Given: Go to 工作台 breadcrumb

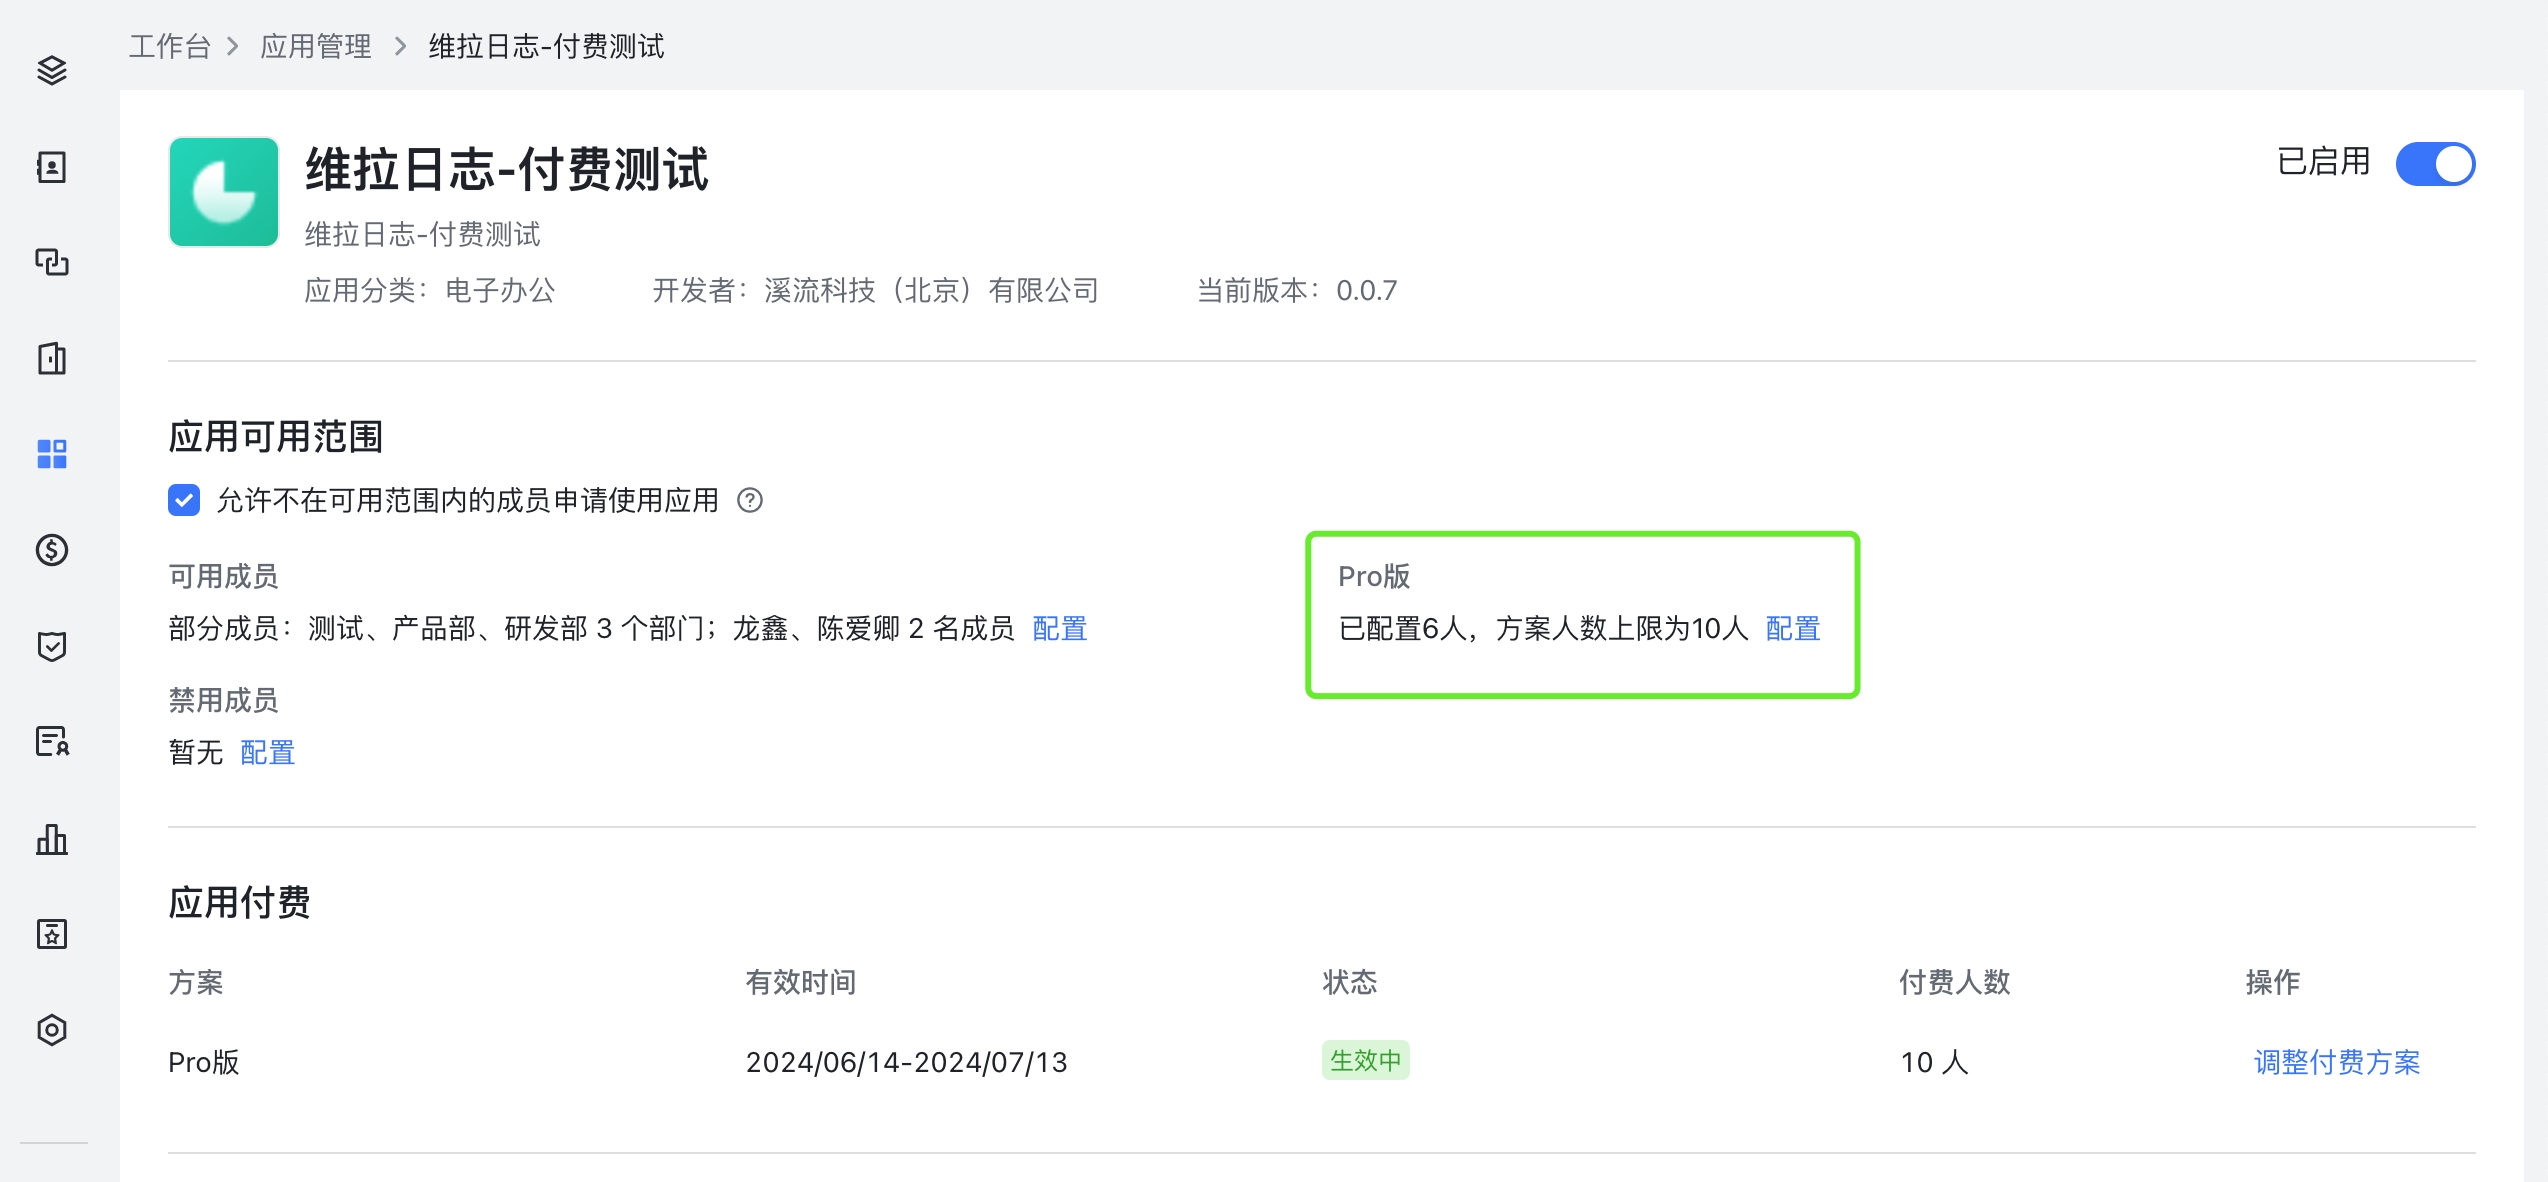Looking at the screenshot, I should pyautogui.click(x=170, y=46).
